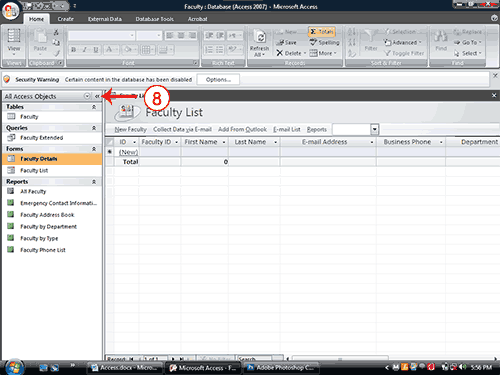Select the Emergency Contact Information report
The height and width of the screenshot is (375, 500).
coord(52,203)
